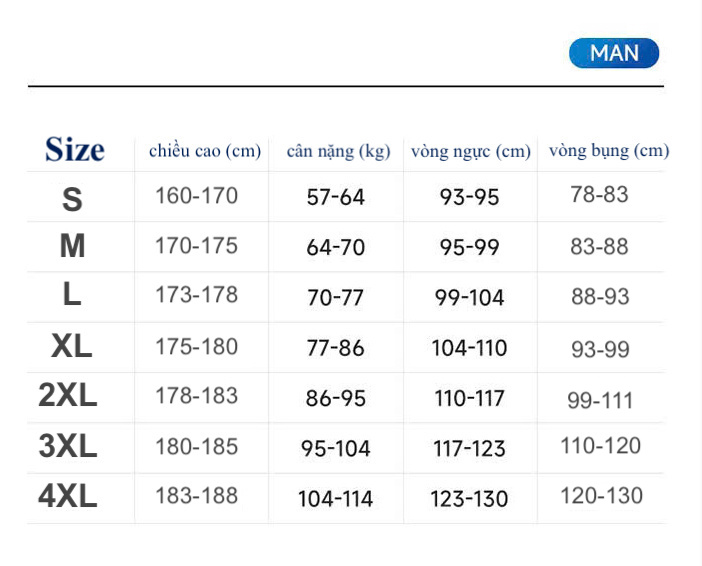Screen dimensions: 702x566
Task: Select the M size row label
Action: [x=72, y=246]
